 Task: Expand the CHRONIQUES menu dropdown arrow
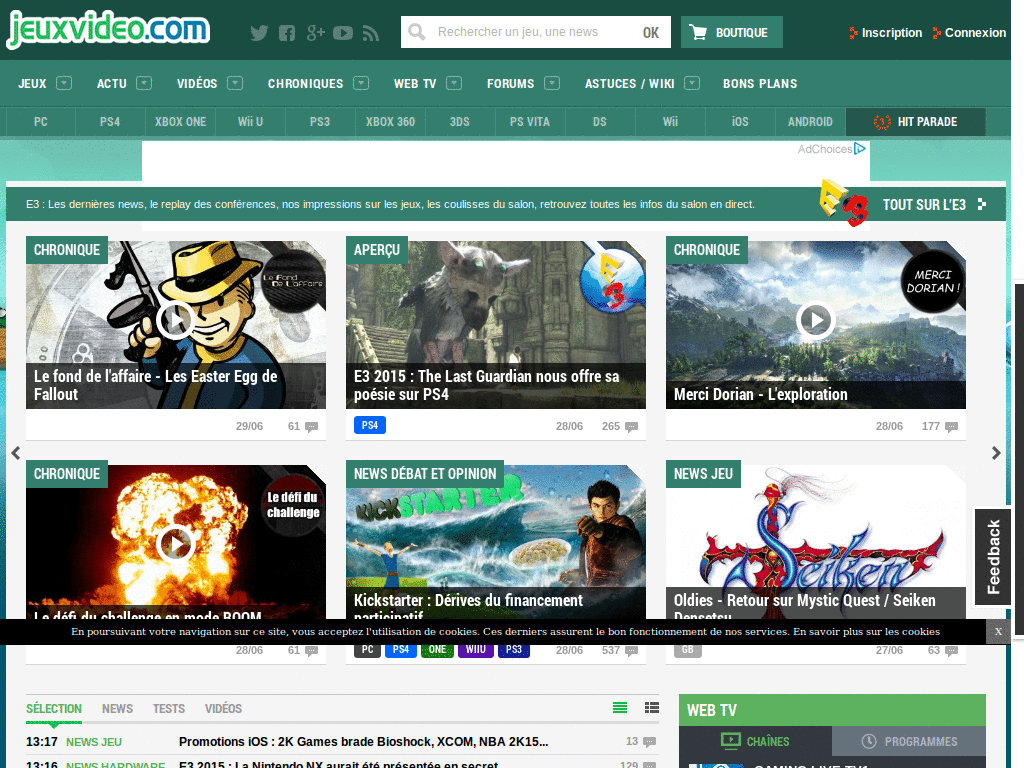click(361, 83)
